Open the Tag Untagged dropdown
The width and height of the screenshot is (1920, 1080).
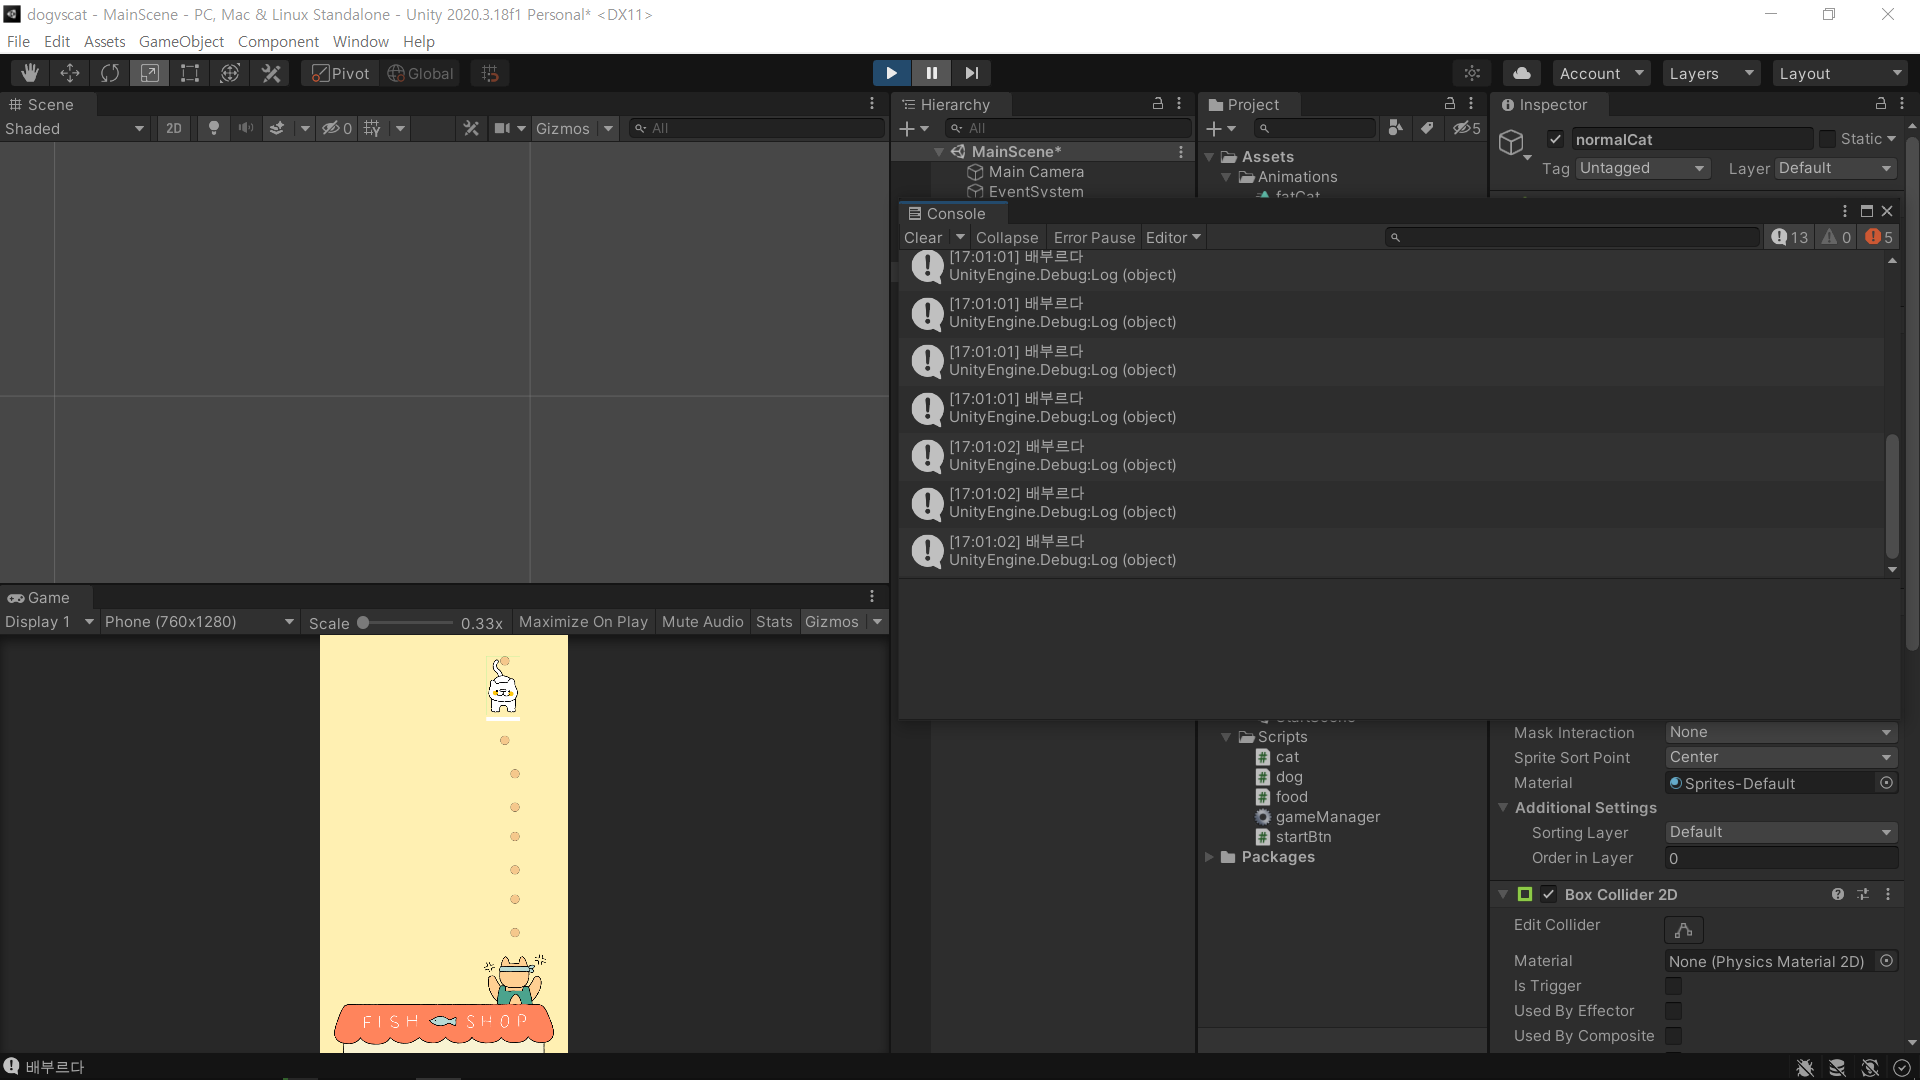(x=1643, y=168)
